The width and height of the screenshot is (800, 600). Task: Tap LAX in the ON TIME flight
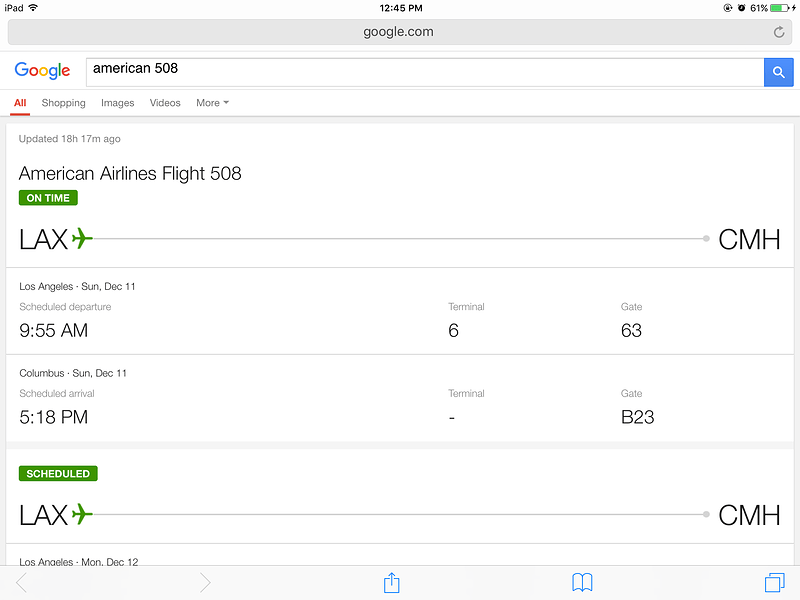tap(43, 239)
